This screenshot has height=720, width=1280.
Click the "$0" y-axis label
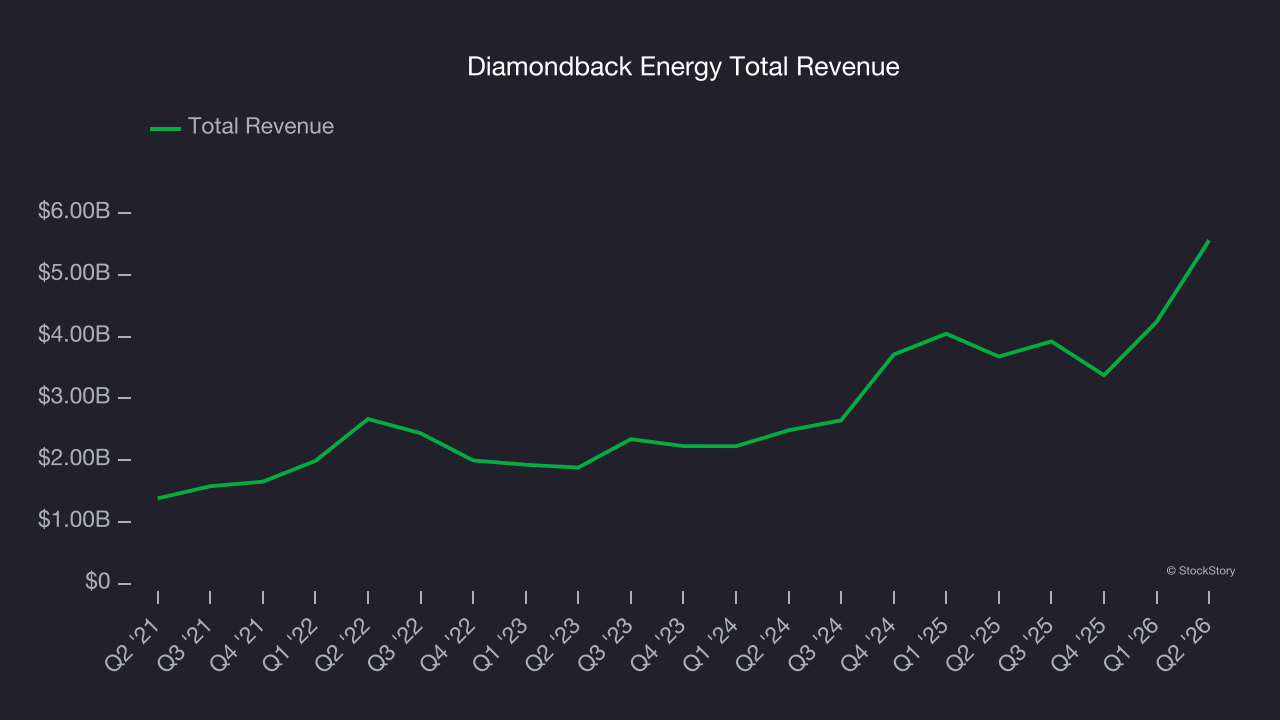(x=96, y=583)
